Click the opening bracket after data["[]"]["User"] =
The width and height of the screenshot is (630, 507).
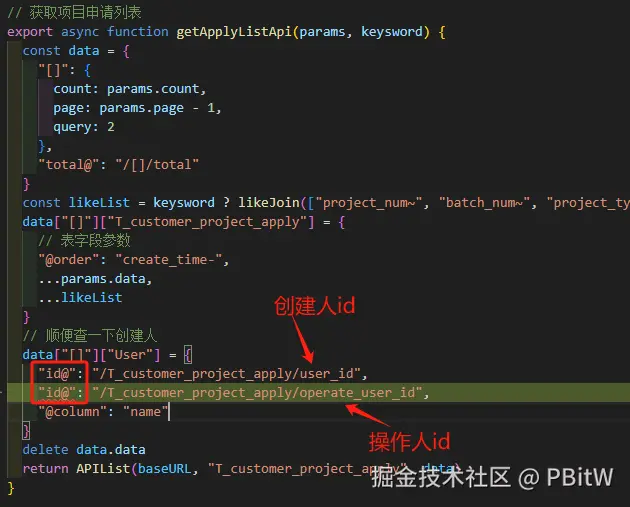188,355
